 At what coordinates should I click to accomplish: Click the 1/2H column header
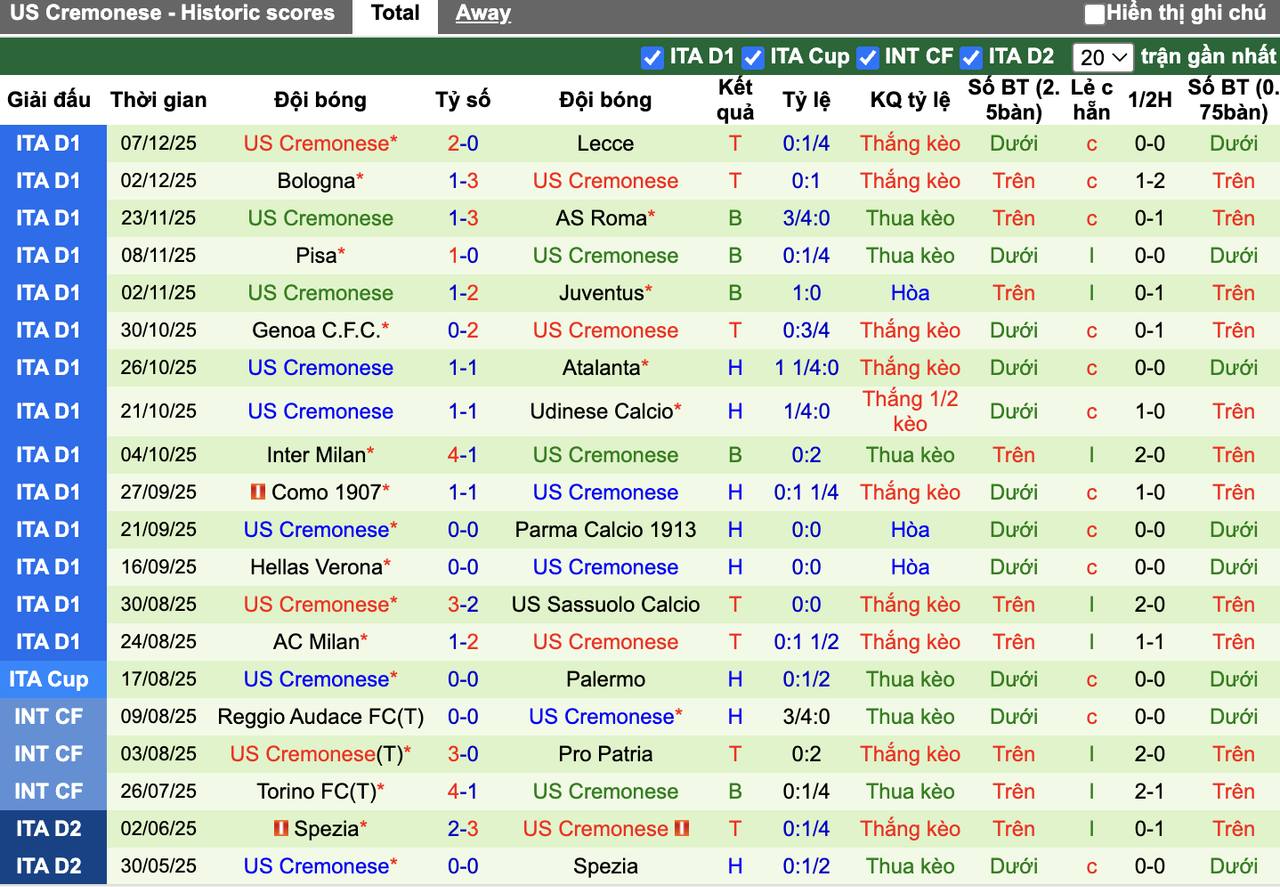[x=1149, y=100]
